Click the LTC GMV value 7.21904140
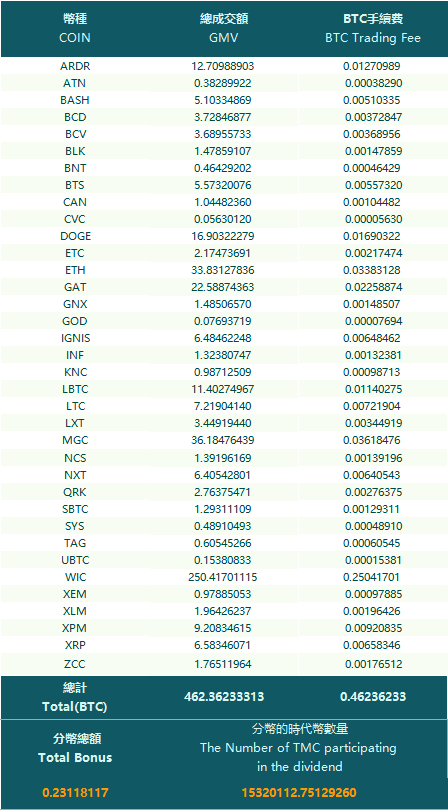This screenshot has height=810, width=448. [224, 406]
